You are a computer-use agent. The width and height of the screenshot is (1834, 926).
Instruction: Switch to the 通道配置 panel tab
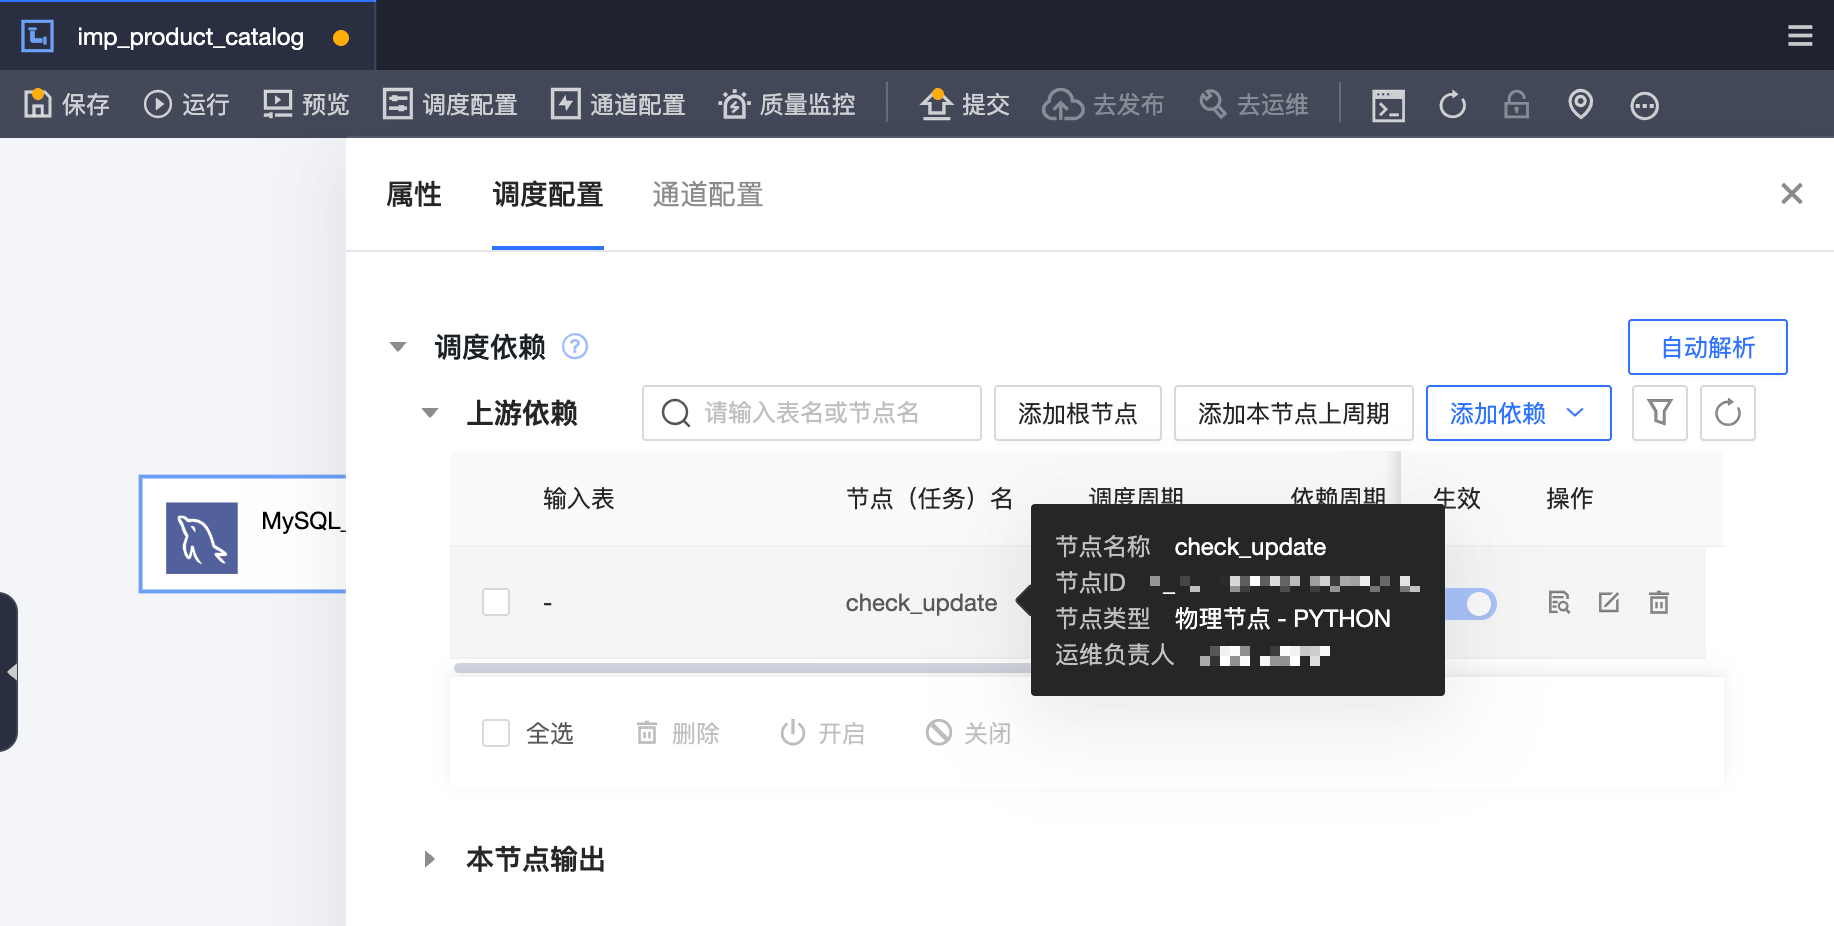[x=708, y=194]
